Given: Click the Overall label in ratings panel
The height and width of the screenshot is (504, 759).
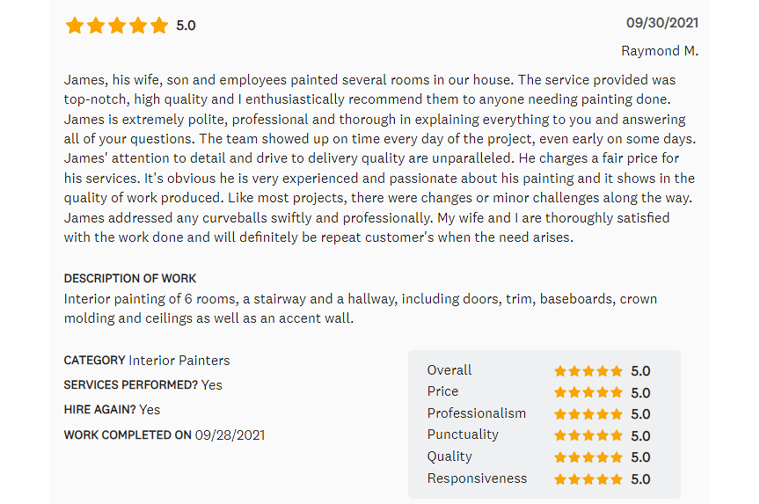Looking at the screenshot, I should point(449,370).
